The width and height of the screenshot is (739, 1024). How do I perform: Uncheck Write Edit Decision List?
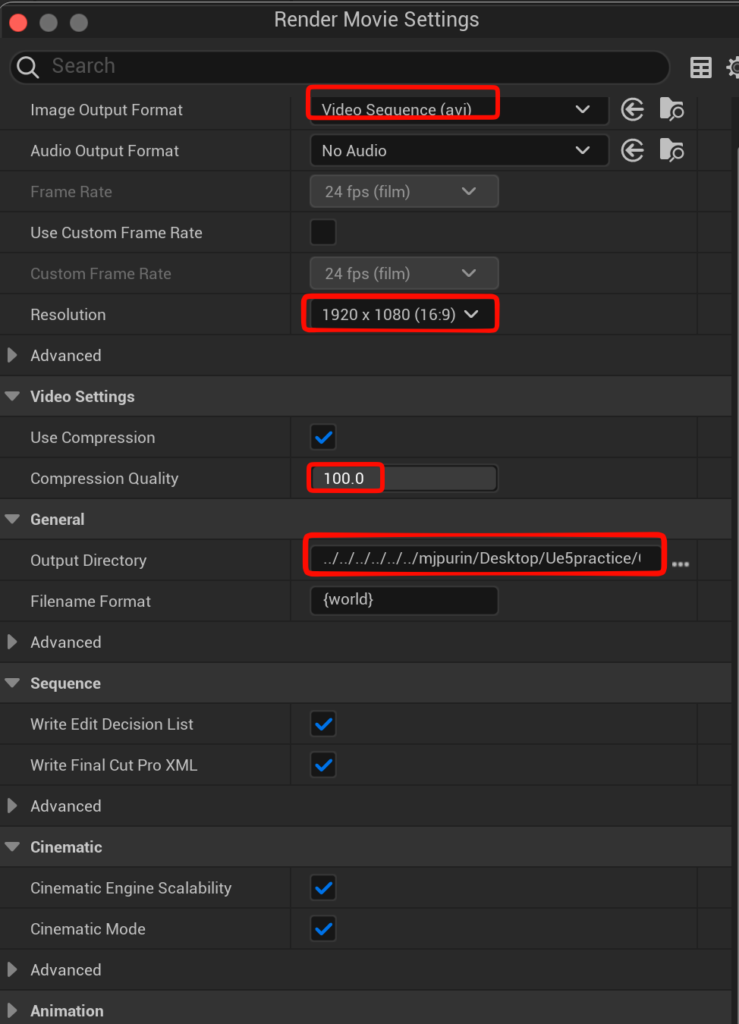(x=323, y=724)
